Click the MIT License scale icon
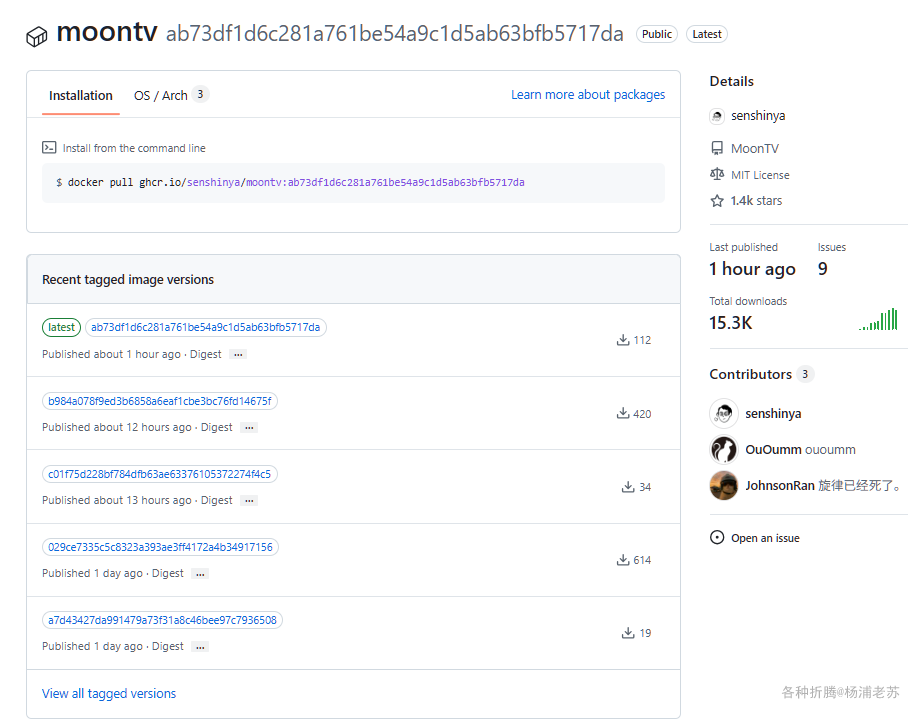The height and width of the screenshot is (719, 921). point(717,174)
